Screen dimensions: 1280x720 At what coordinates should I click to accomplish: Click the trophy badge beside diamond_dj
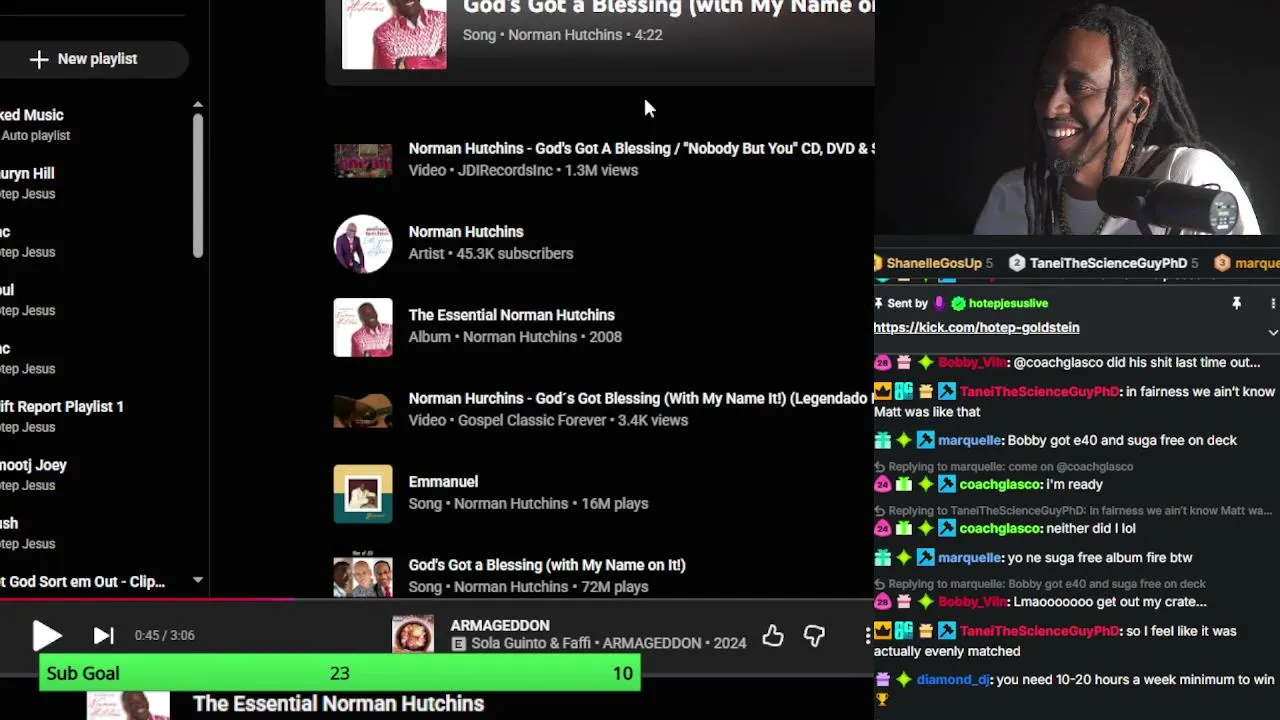point(882,700)
